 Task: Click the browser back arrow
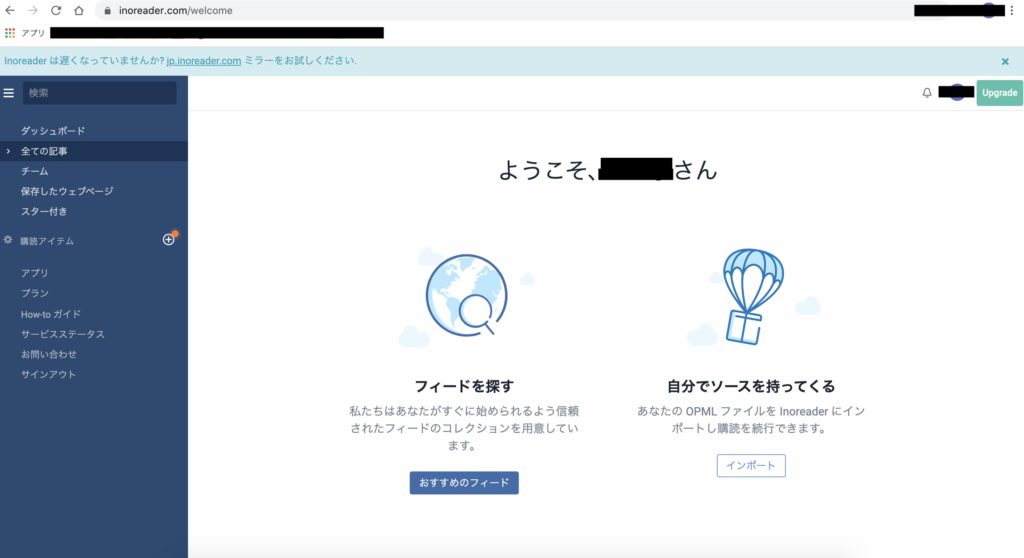10,10
